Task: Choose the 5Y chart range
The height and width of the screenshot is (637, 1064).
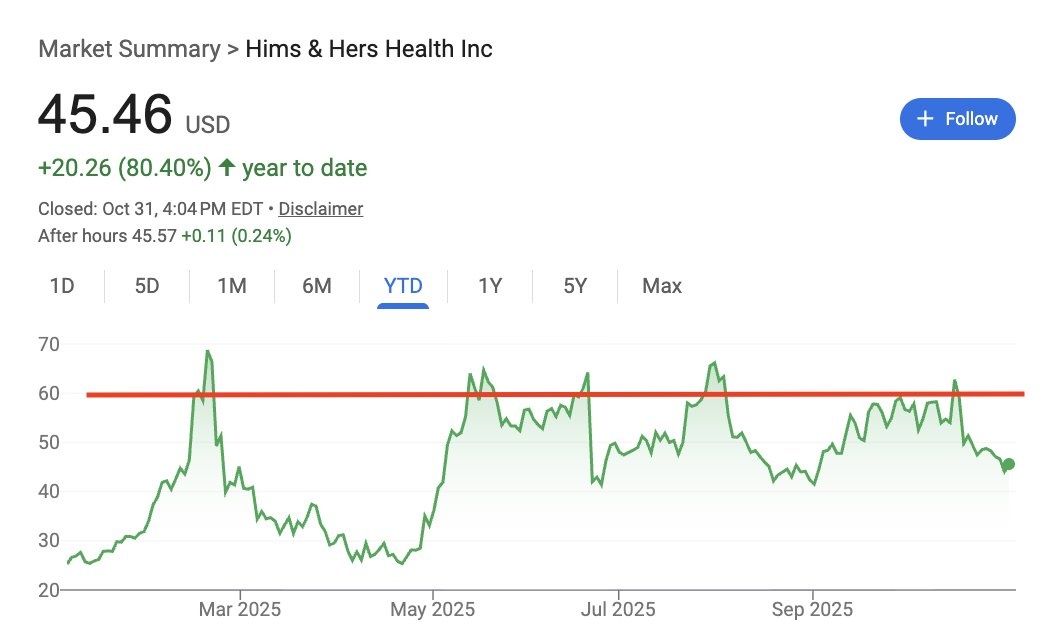Action: 575,286
